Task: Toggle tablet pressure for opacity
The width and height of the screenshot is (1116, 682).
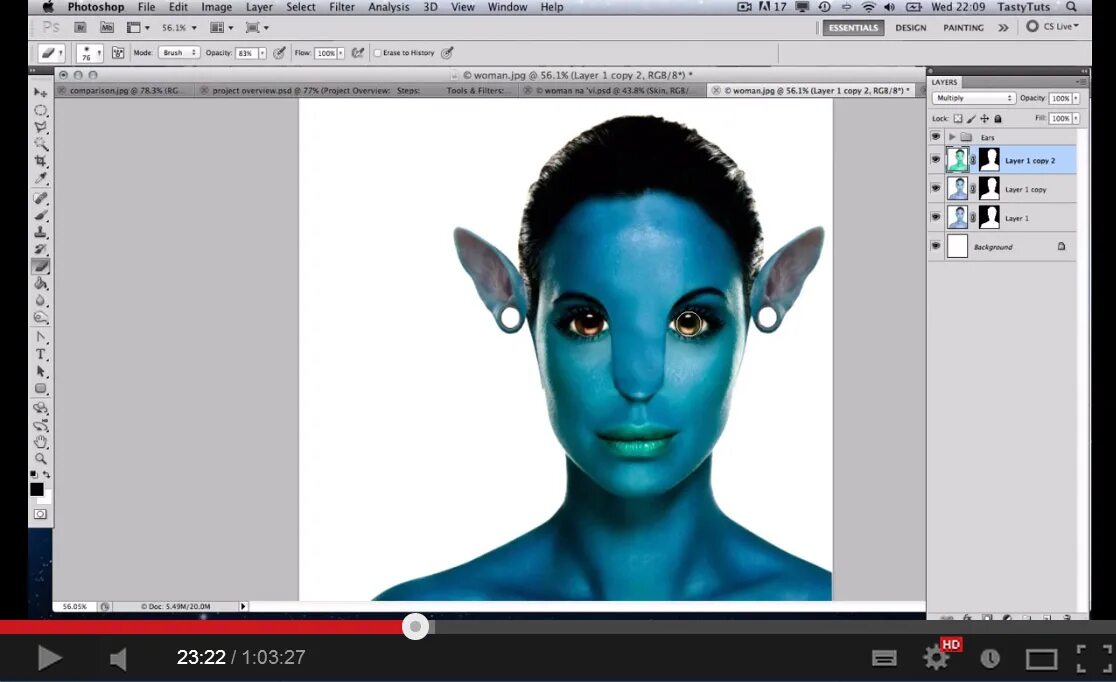Action: tap(280, 53)
